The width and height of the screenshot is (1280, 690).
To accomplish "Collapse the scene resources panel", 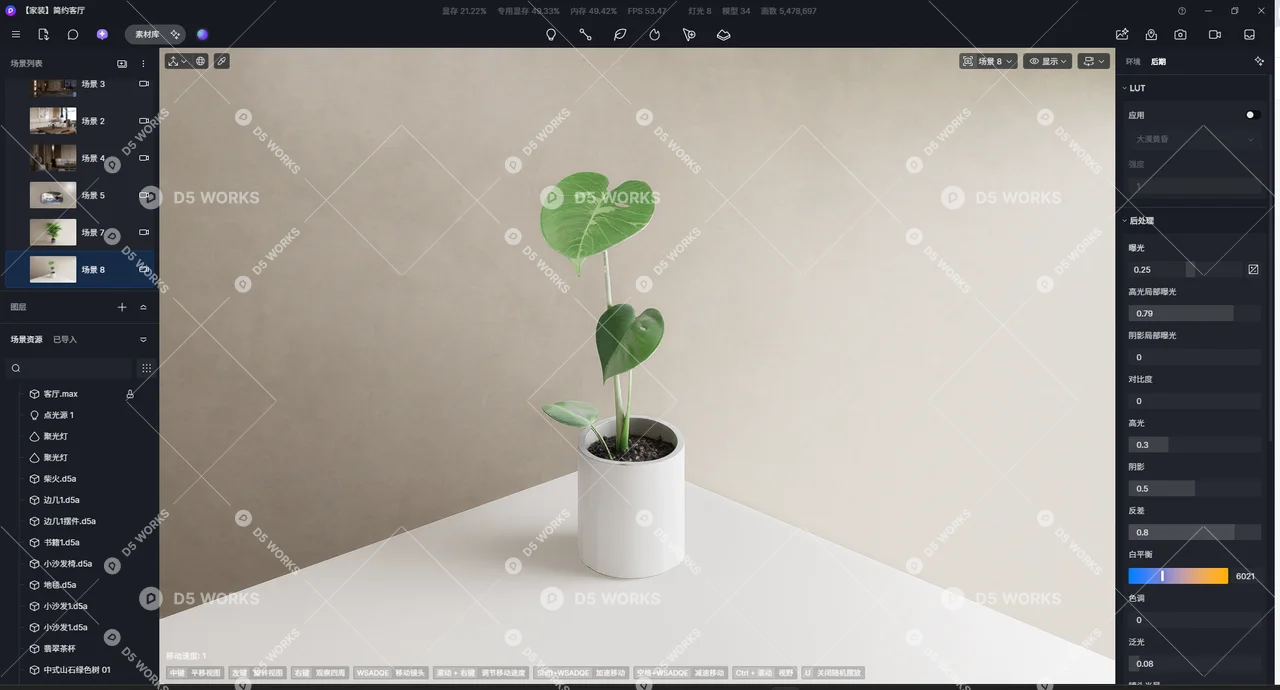I will pos(143,339).
